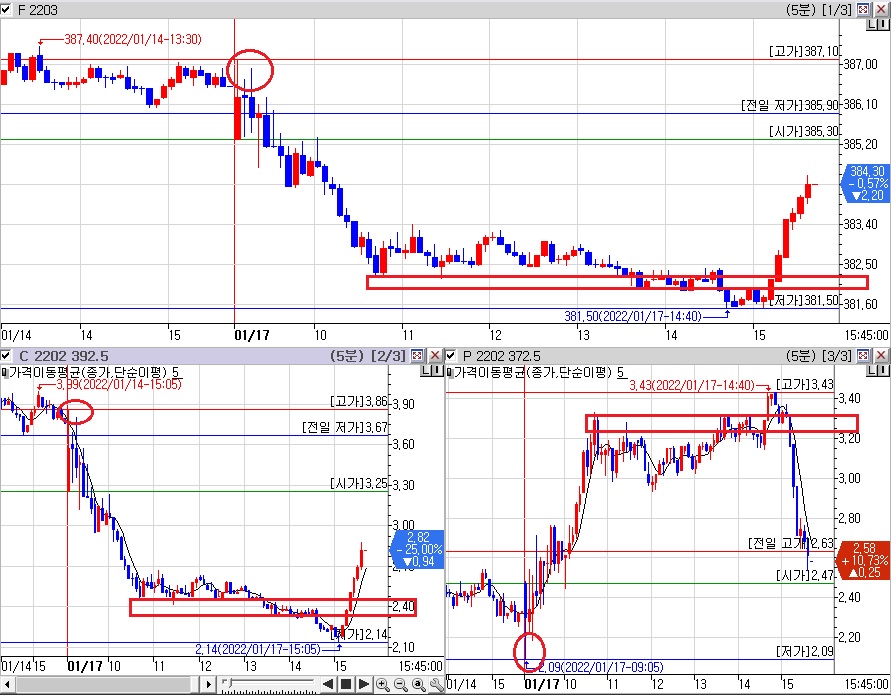Select the moving average indicator label in C 2202 chart
The width and height of the screenshot is (891, 695).
point(94,372)
